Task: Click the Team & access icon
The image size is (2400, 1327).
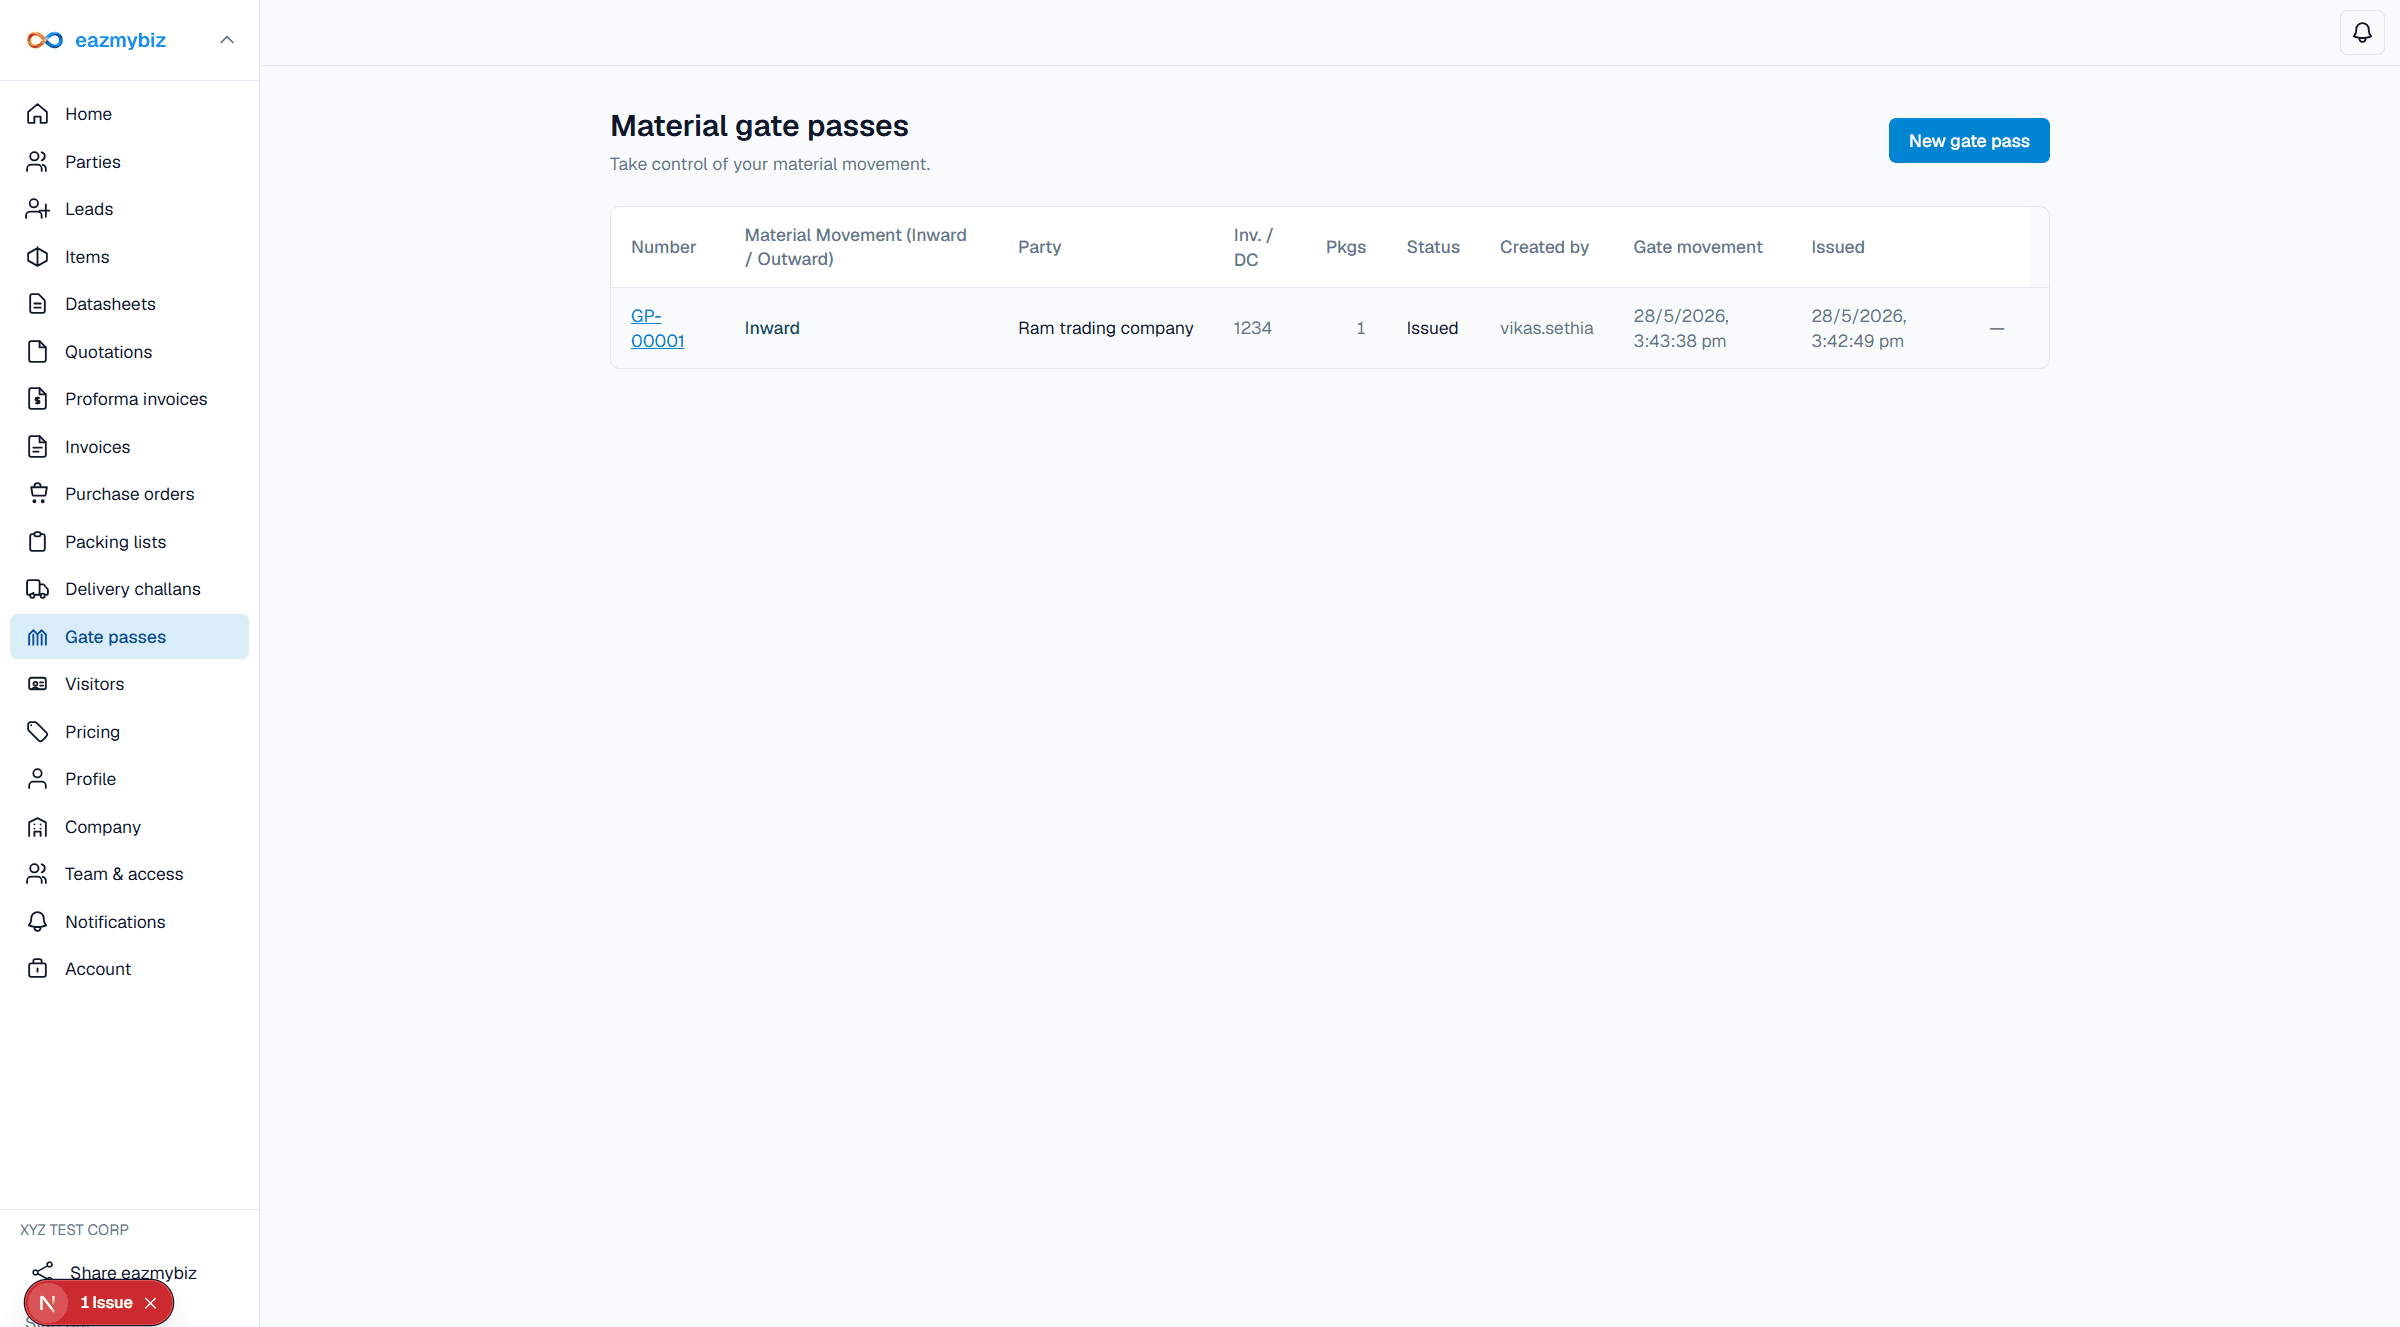Action: pos(38,874)
